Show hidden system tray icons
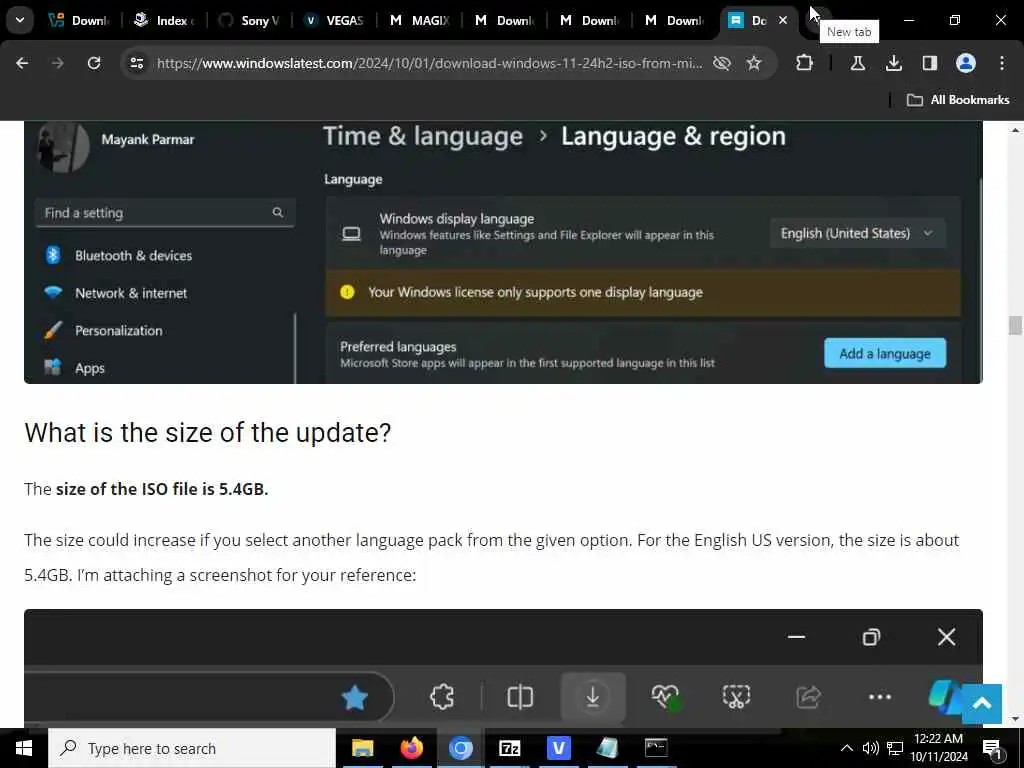 [x=846, y=748]
